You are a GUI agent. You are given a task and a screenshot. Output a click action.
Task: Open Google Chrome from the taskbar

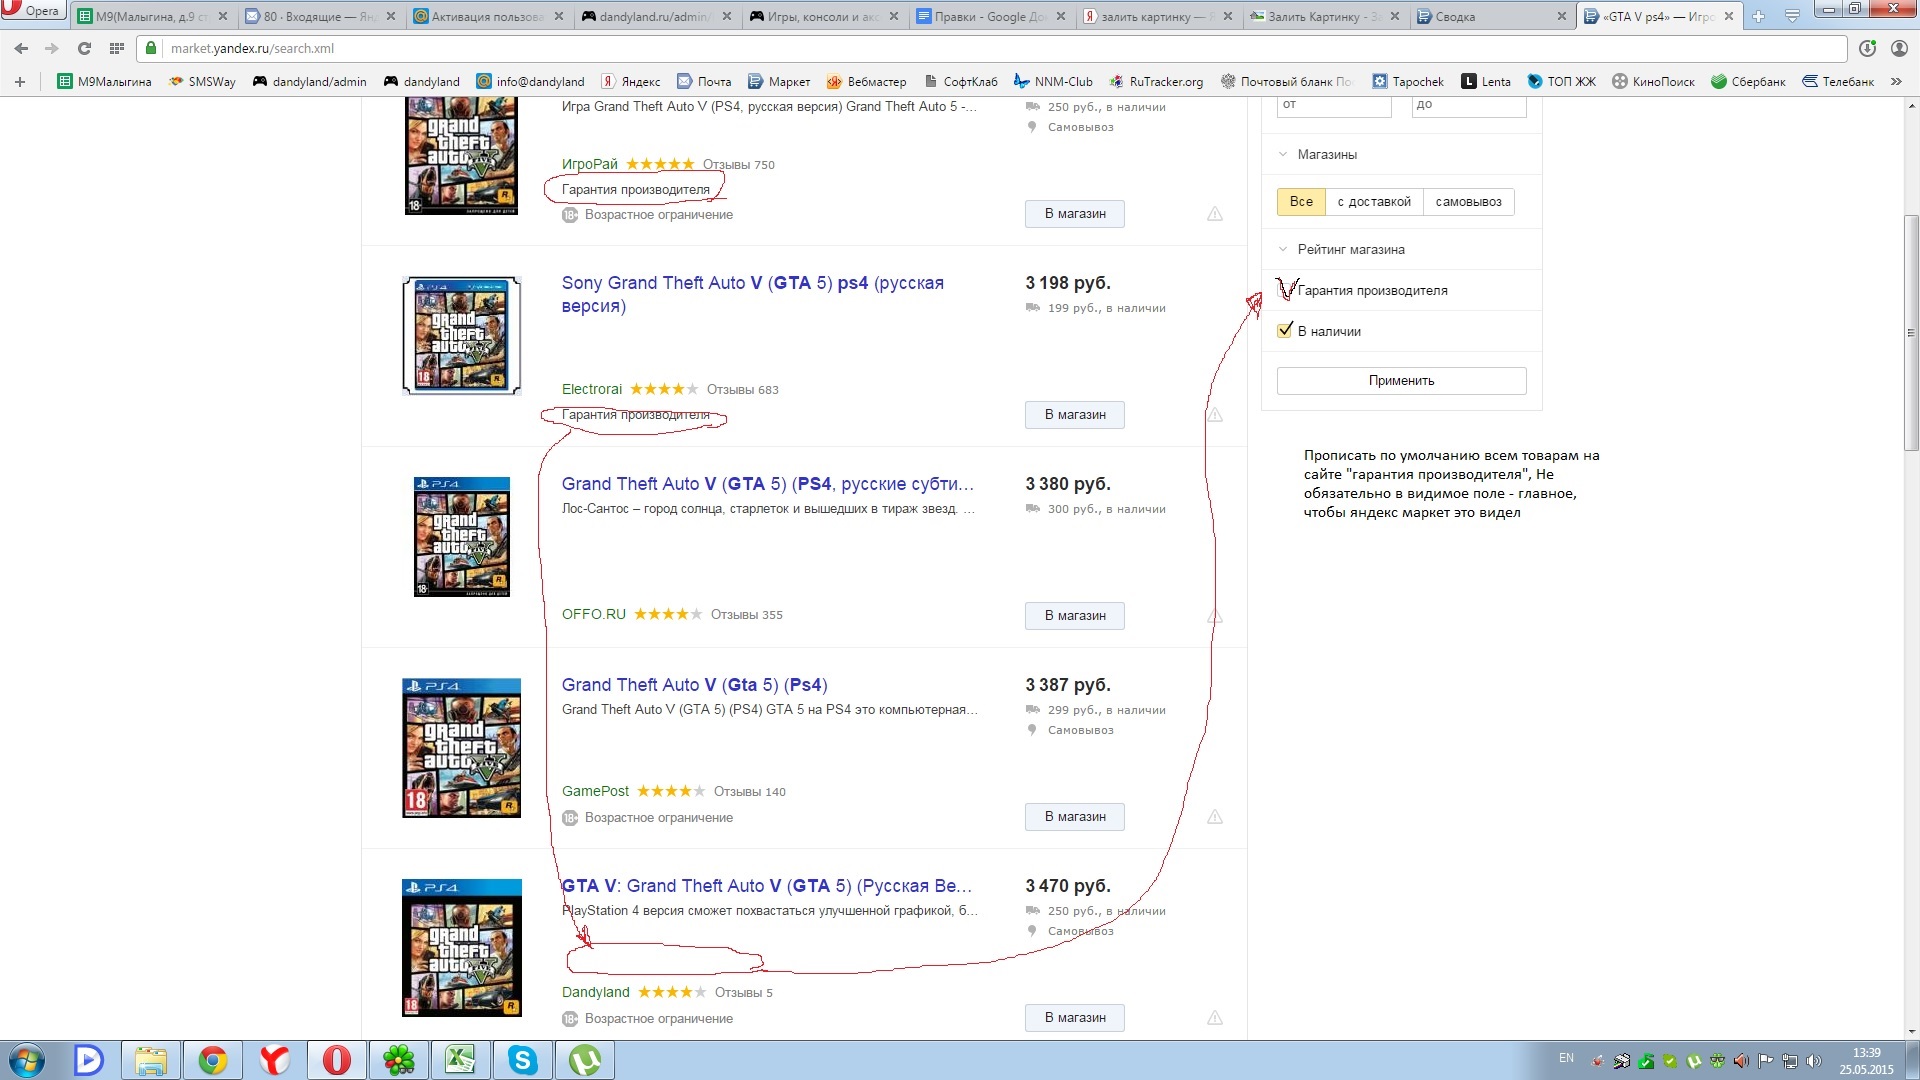point(213,1060)
